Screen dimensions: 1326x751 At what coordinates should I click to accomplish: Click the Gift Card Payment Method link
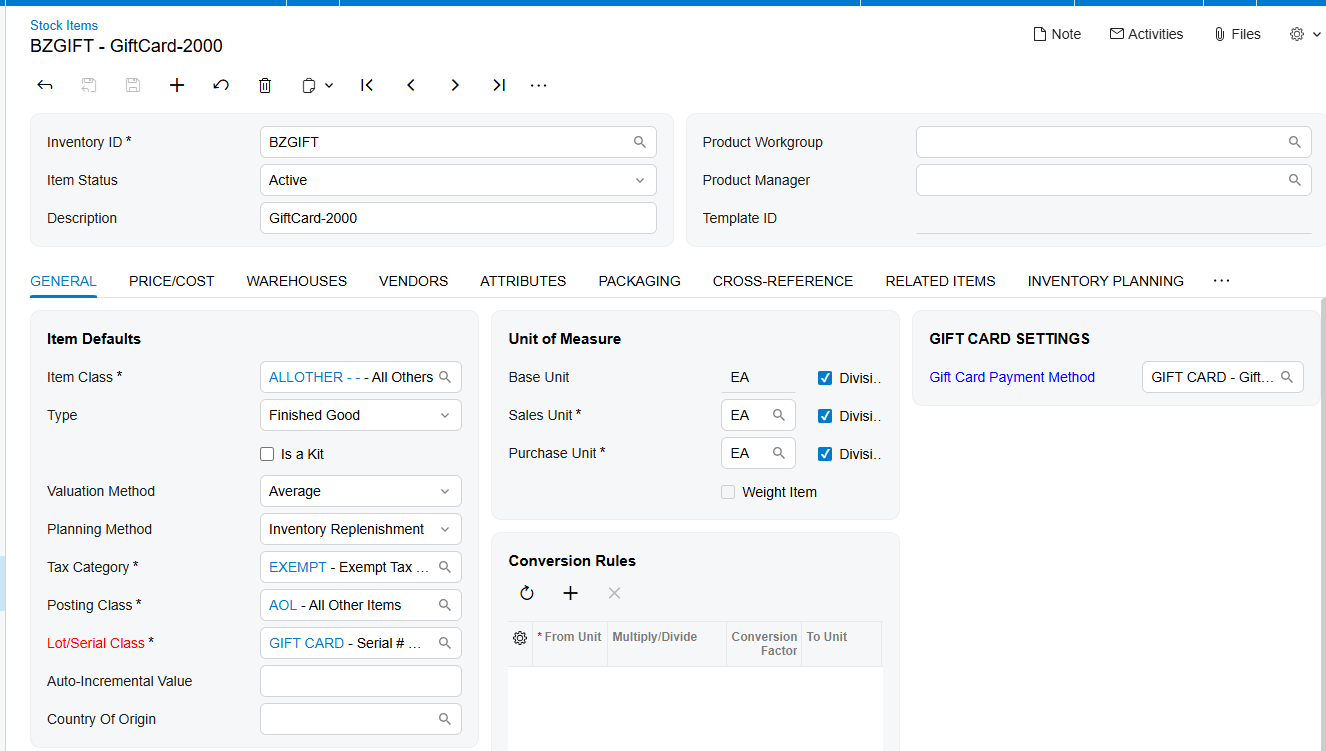[1012, 377]
